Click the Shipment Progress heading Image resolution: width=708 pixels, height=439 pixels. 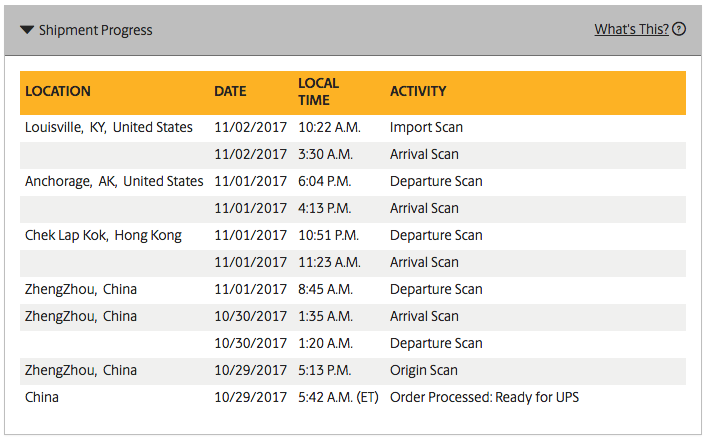click(95, 30)
